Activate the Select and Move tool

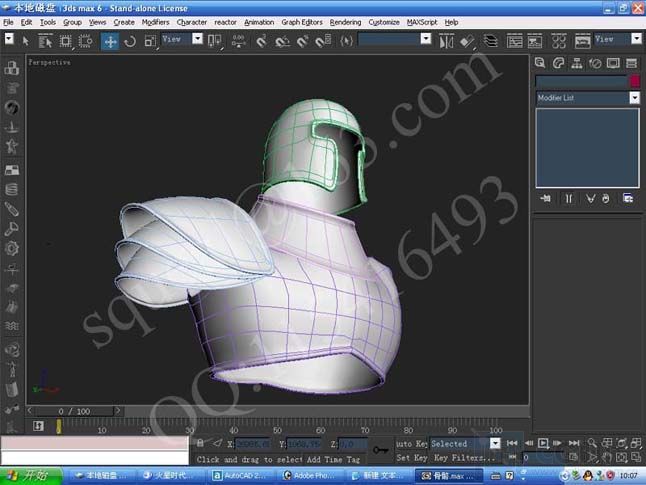[x=110, y=41]
